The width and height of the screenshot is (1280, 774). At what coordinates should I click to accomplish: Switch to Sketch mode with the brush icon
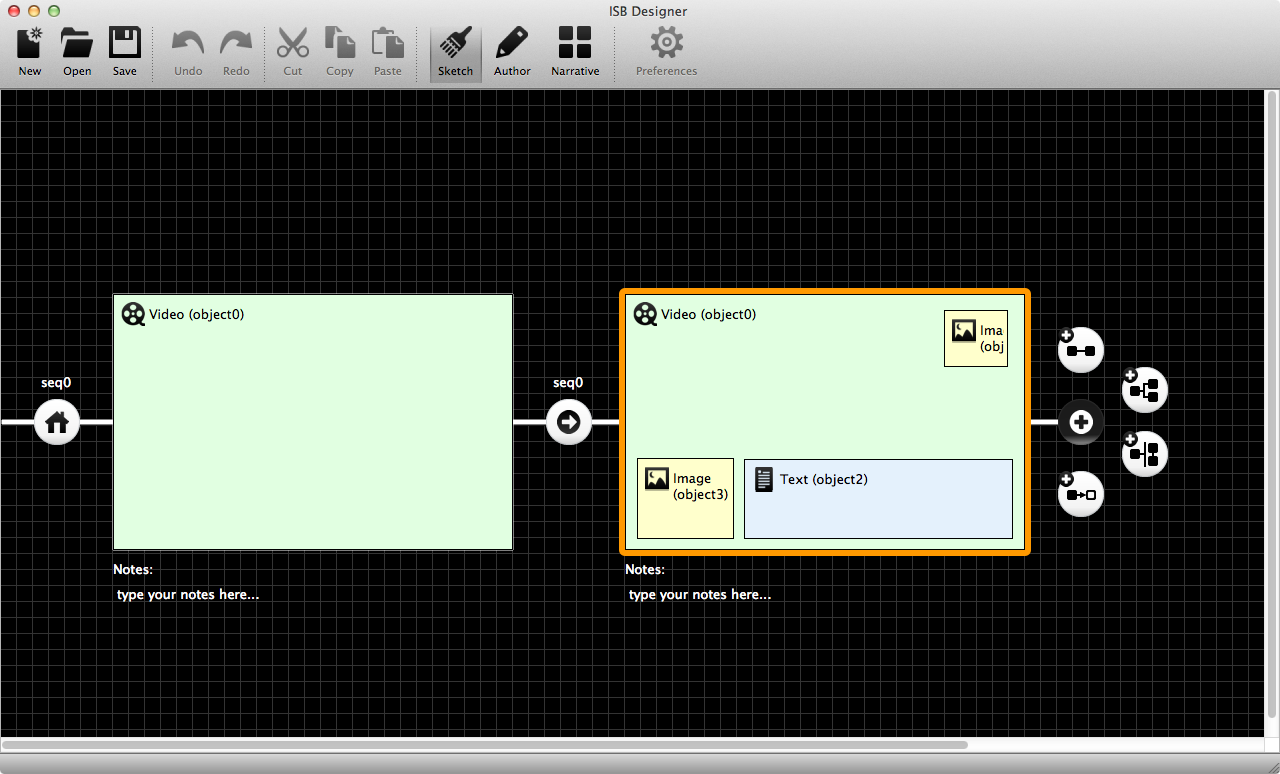[x=455, y=43]
